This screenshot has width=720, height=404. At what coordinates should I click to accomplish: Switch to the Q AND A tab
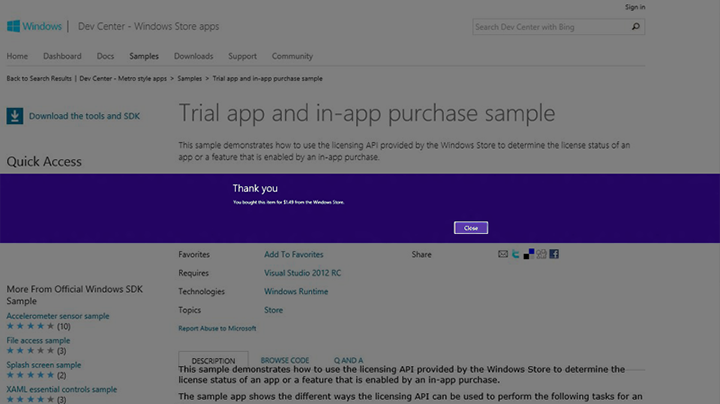pos(348,360)
